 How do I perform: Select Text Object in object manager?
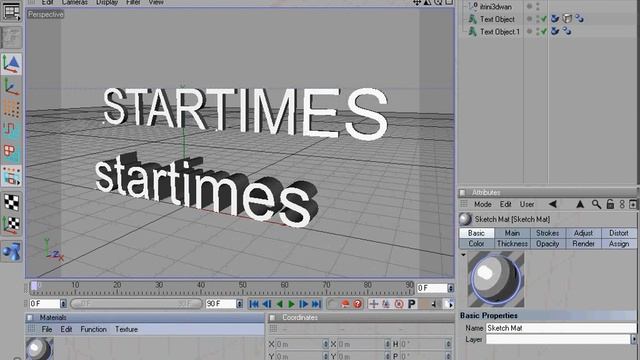[x=497, y=19]
